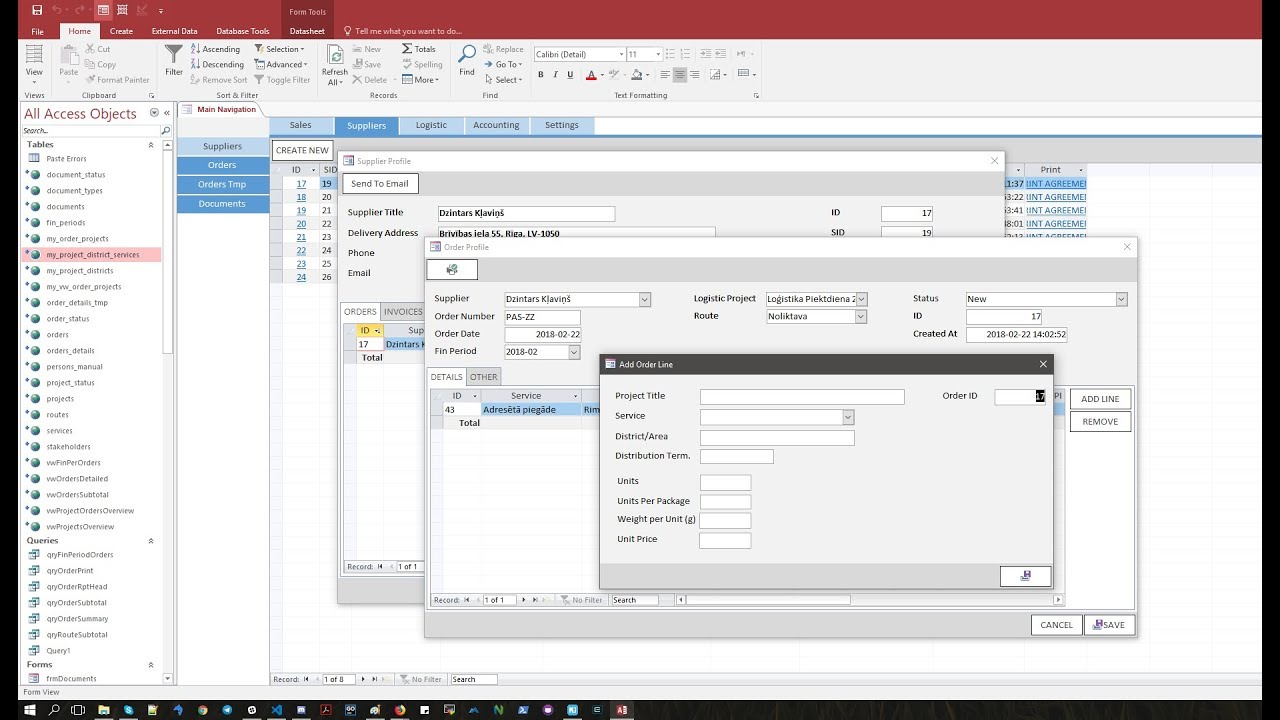Open the Advanced filter dropdown

coord(281,64)
